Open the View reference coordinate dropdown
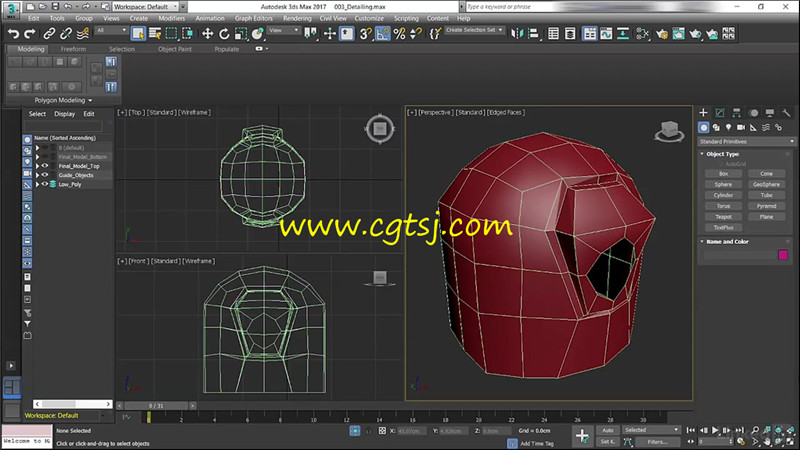Image resolution: width=800 pixels, height=450 pixels. 284,31
